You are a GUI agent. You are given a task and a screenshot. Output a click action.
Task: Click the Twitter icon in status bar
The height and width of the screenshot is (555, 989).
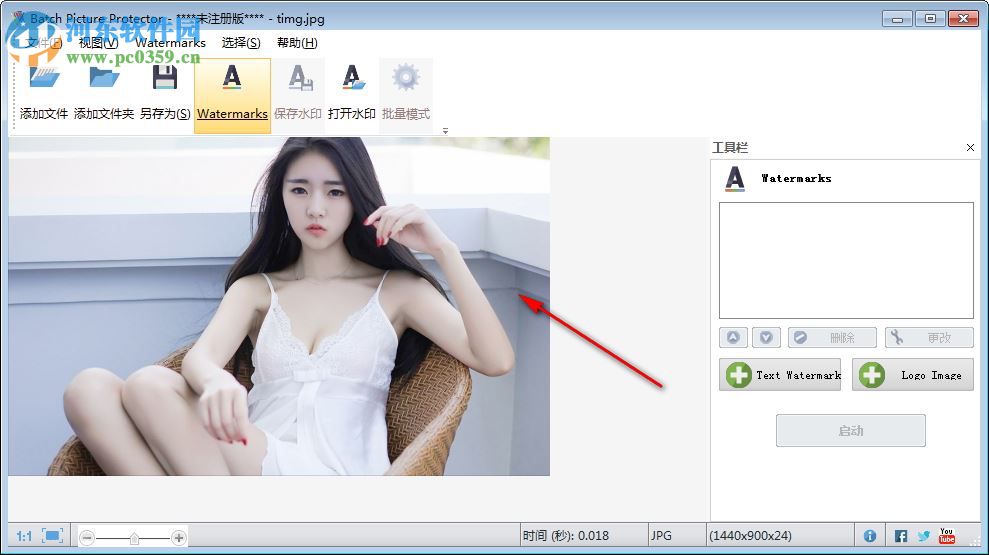point(923,536)
